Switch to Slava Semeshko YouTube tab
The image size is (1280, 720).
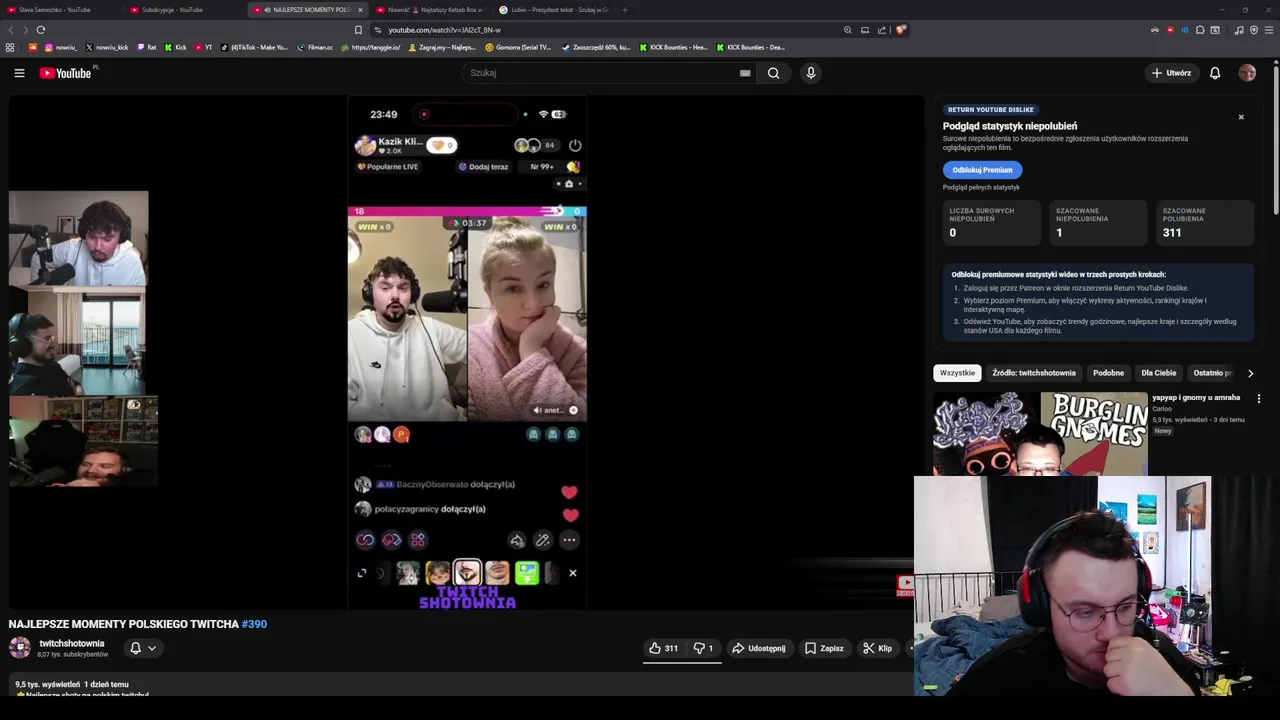pos(60,10)
